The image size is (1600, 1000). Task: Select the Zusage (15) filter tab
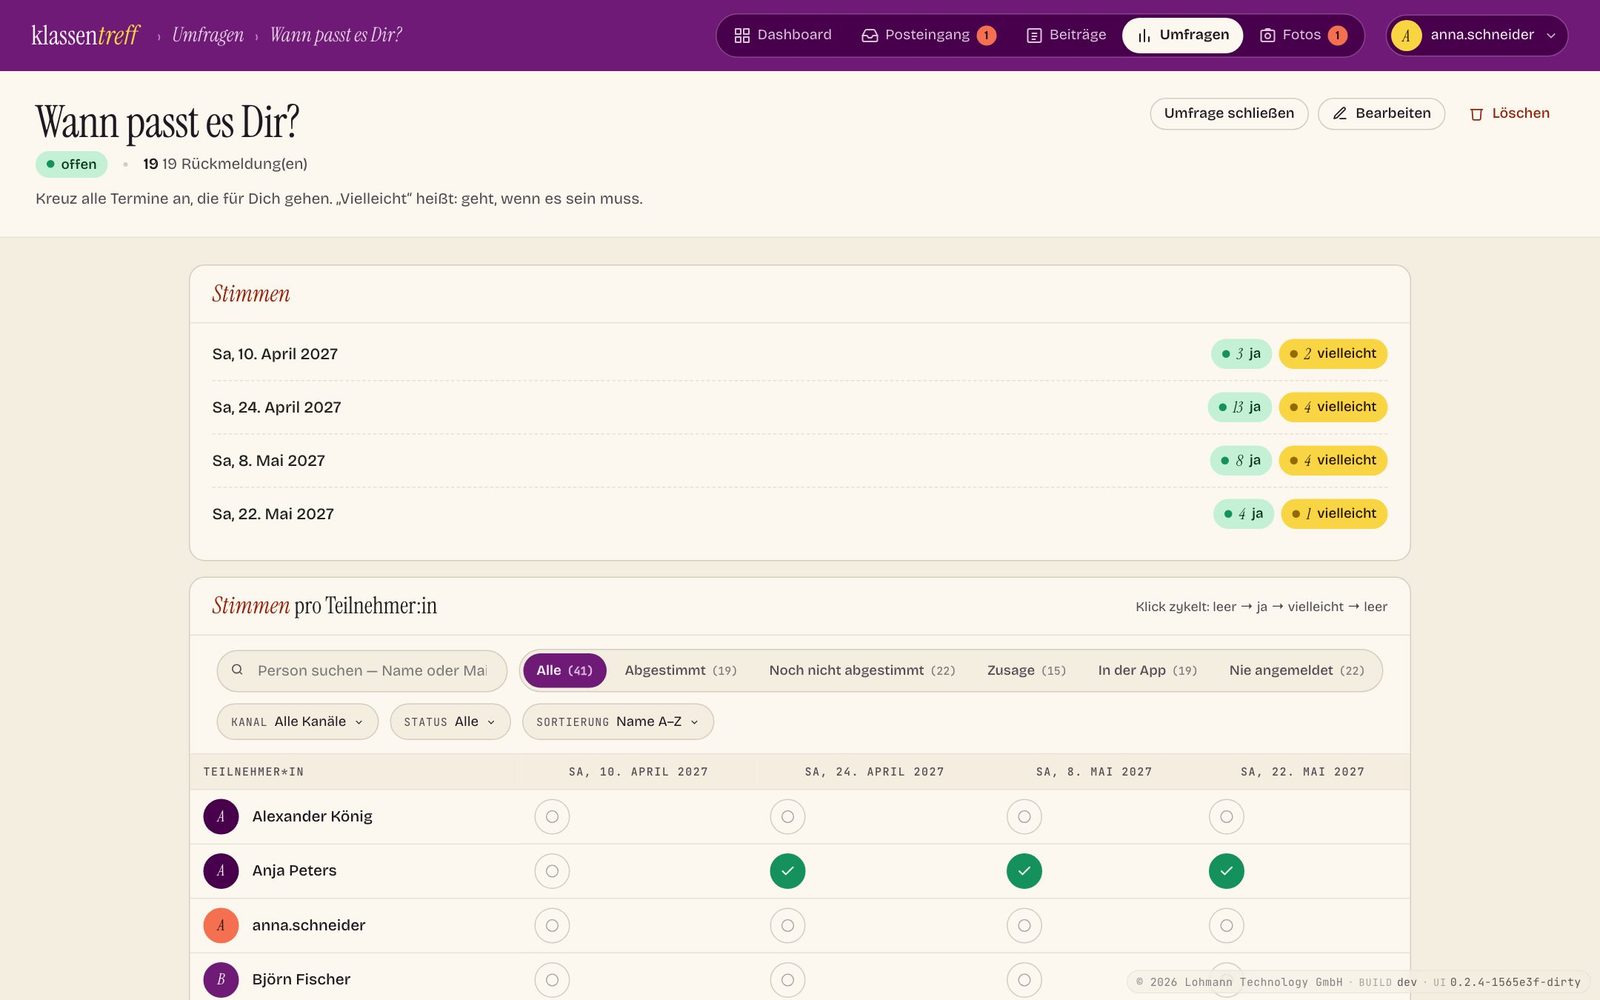click(x=1026, y=670)
